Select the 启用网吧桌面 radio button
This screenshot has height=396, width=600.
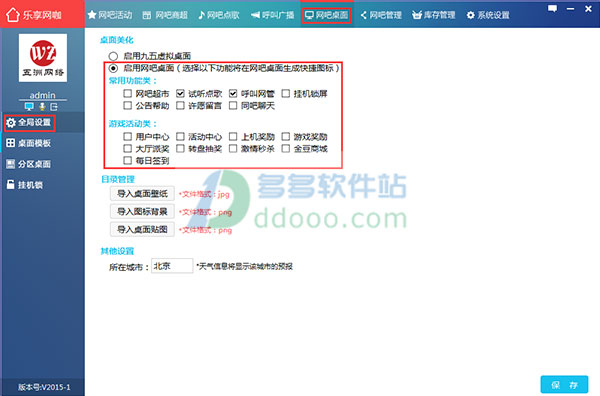[x=113, y=68]
